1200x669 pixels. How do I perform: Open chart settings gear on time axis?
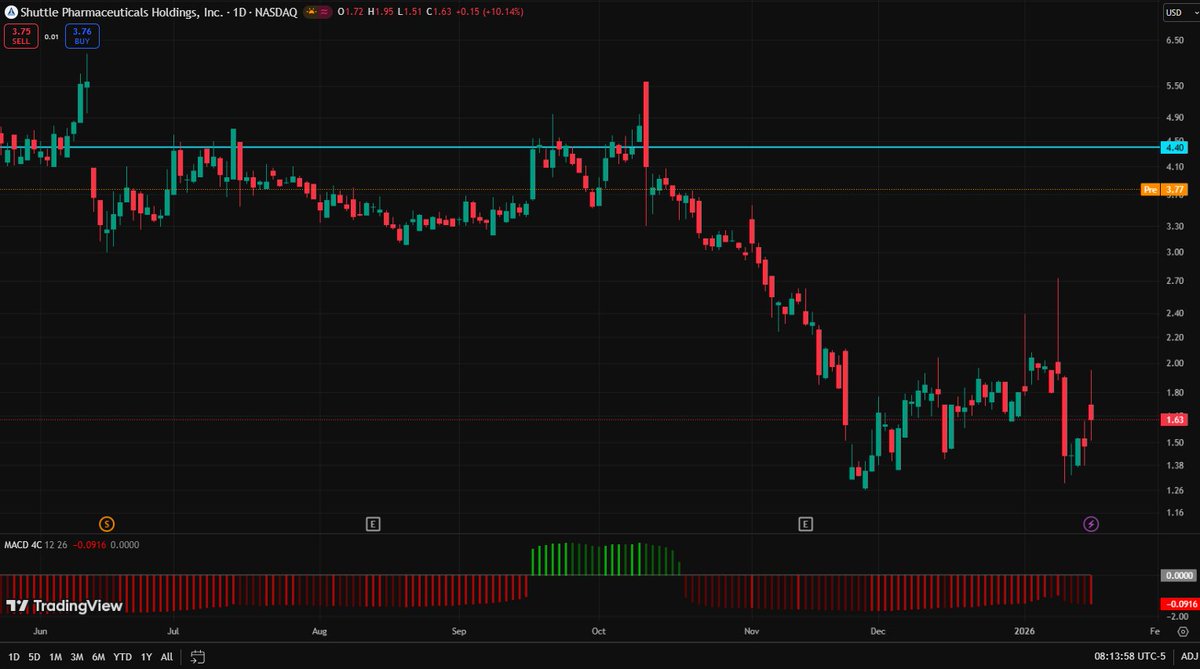click(x=1183, y=631)
